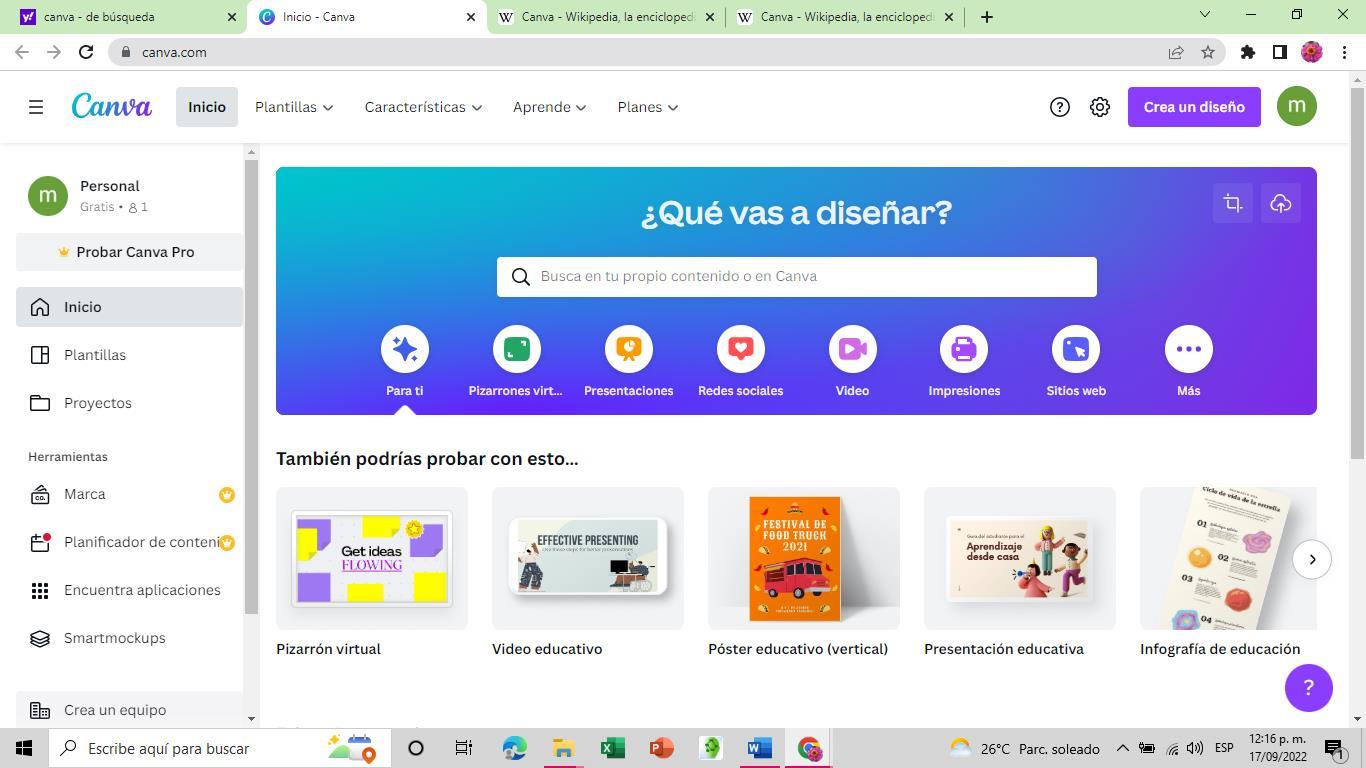Close the Yahoo search tab
Viewport: 1366px width, 768px height.
pos(232,17)
